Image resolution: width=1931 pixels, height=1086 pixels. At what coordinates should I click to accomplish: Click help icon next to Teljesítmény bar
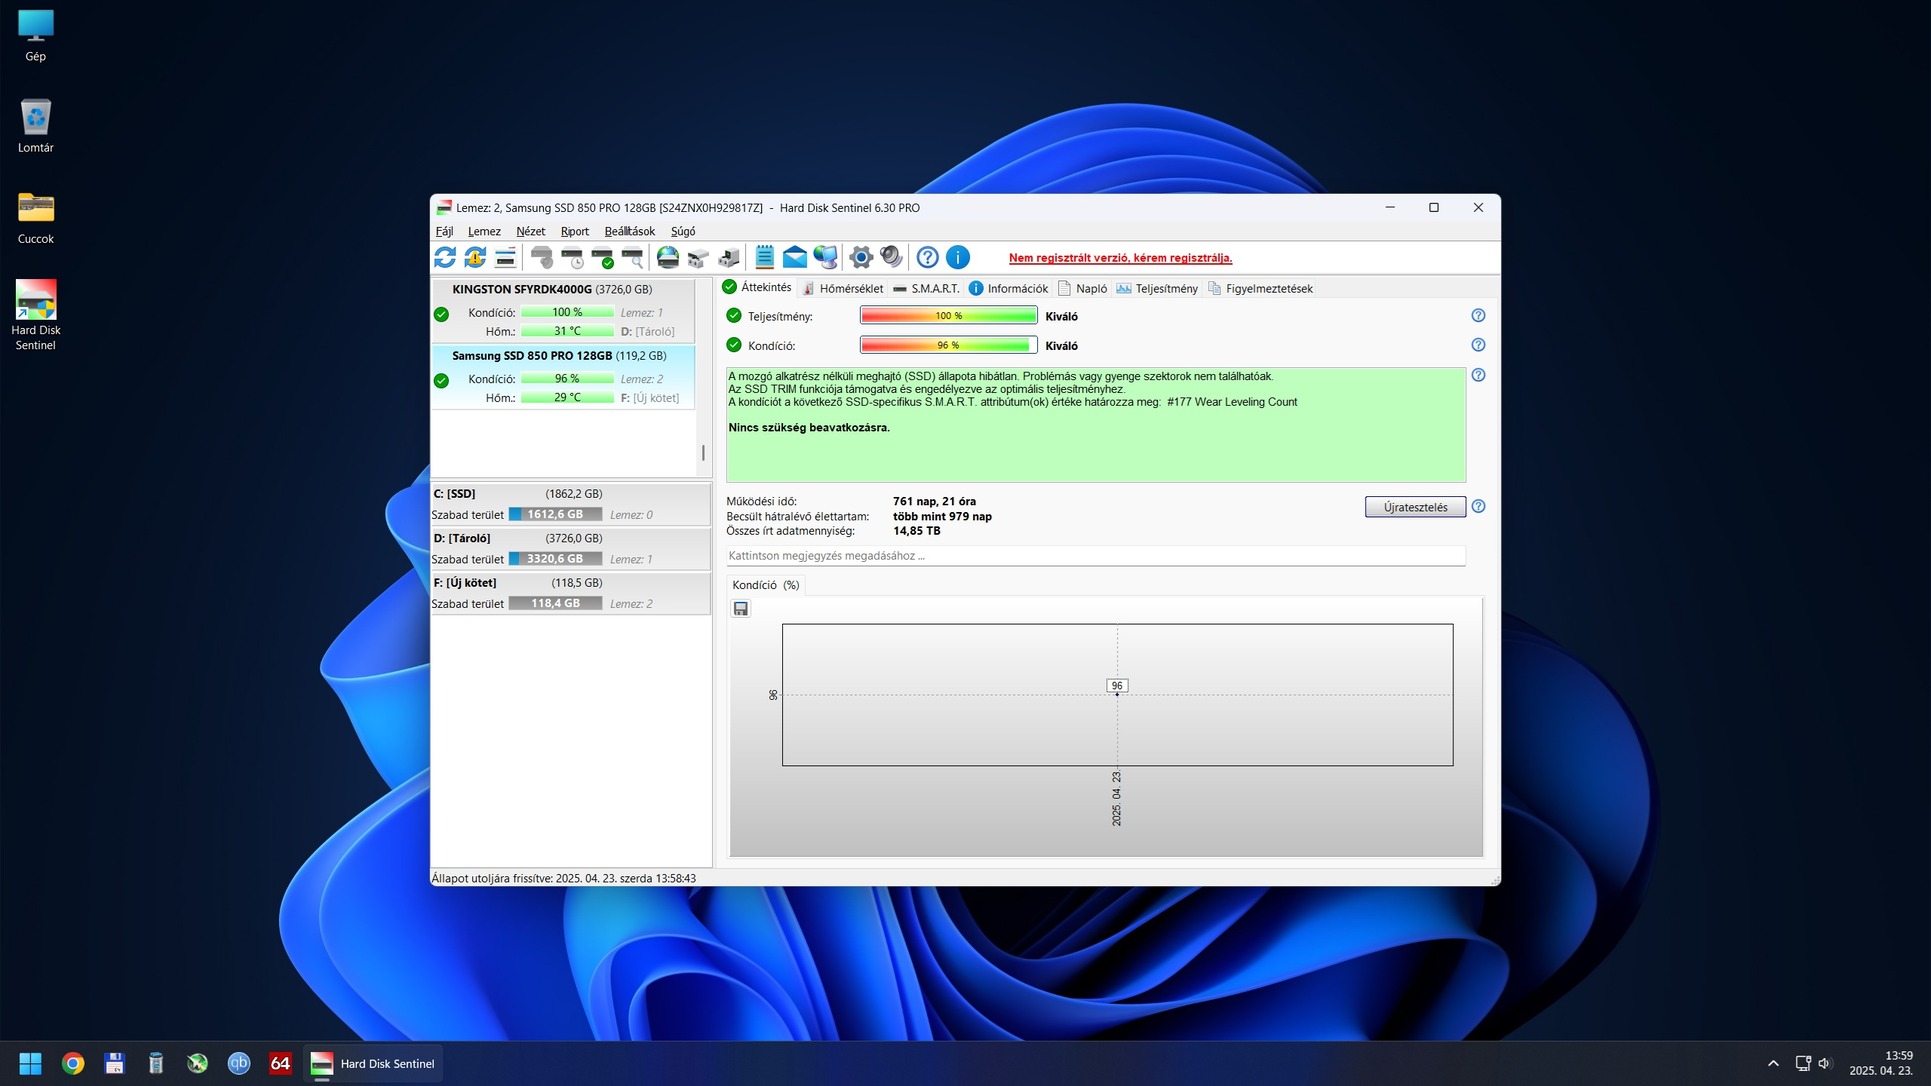click(1478, 316)
